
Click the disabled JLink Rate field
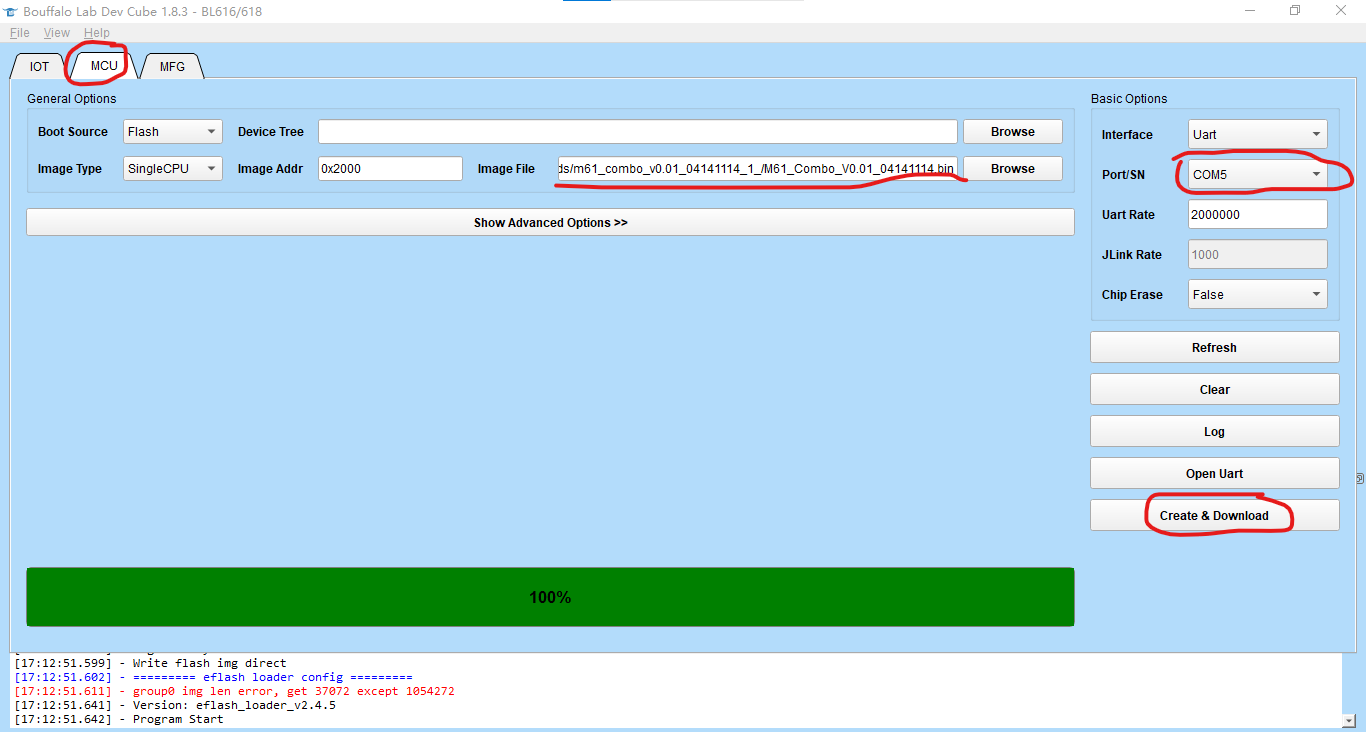point(1258,255)
